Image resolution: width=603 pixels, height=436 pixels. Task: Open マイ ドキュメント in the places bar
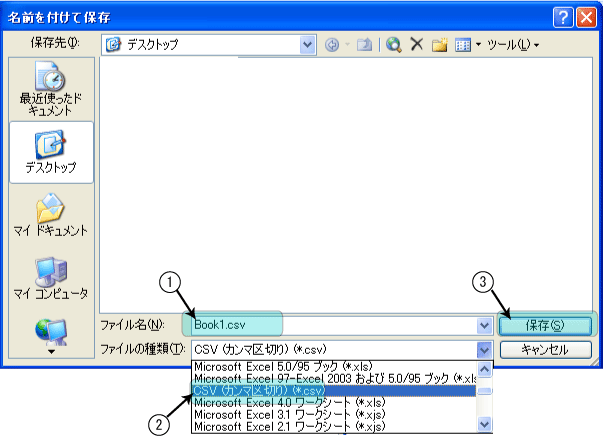click(51, 215)
